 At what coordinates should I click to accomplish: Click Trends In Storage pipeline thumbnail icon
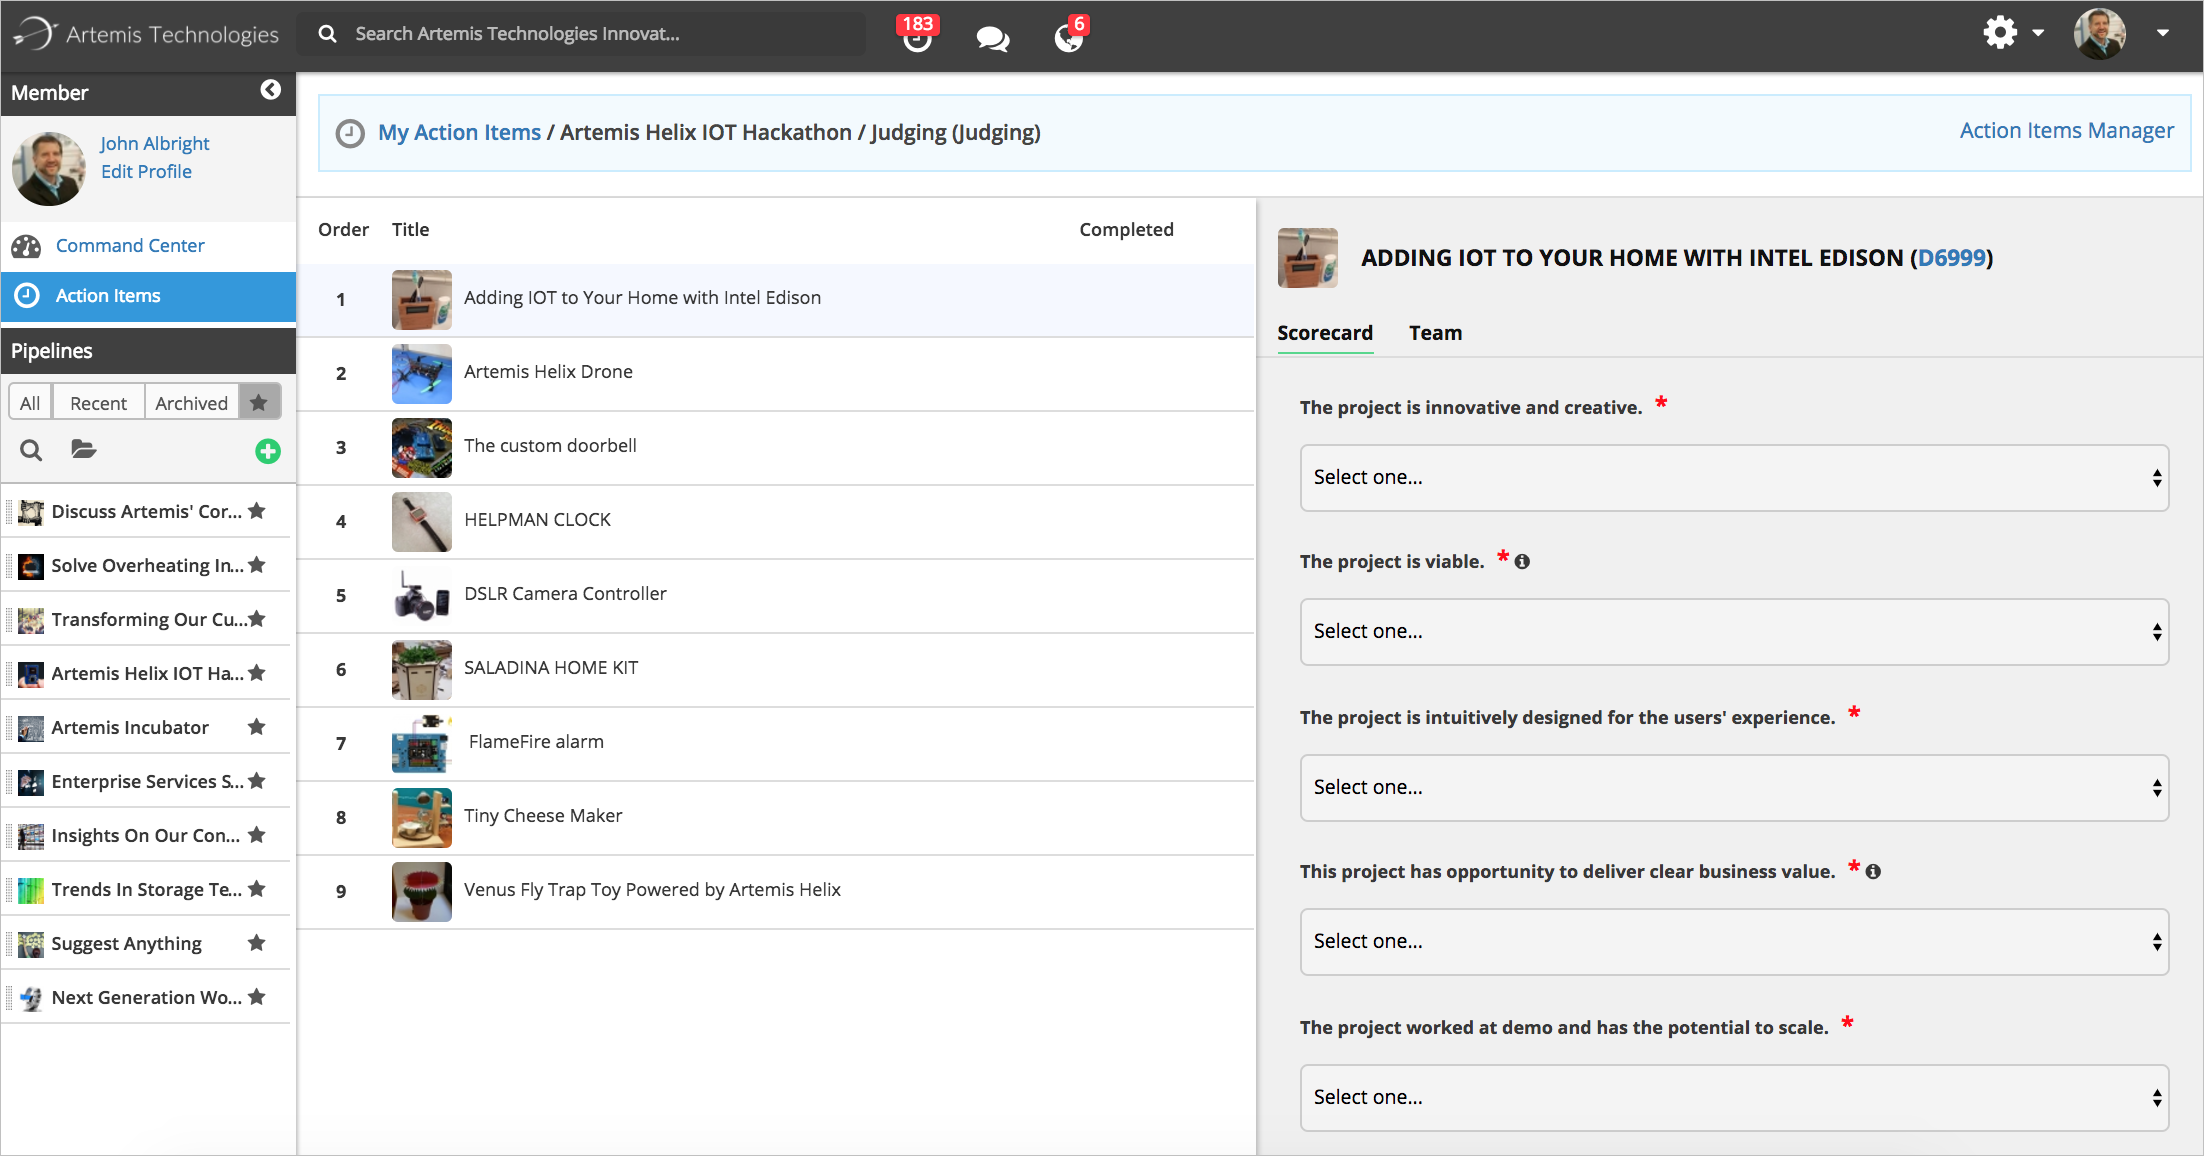31,890
